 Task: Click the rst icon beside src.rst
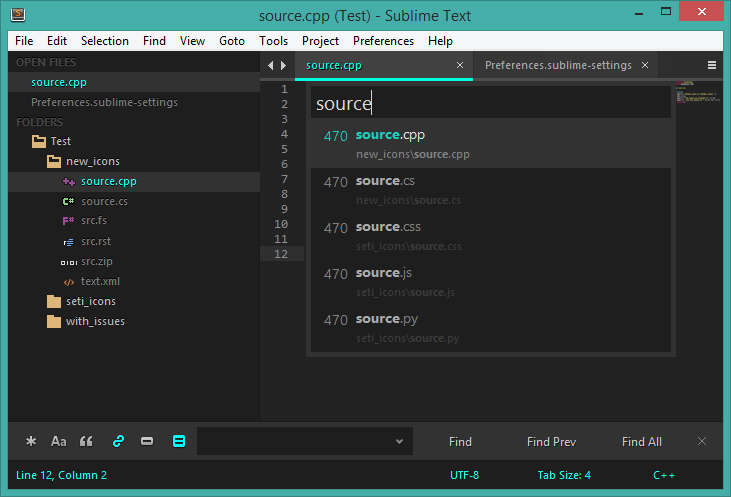coord(69,242)
